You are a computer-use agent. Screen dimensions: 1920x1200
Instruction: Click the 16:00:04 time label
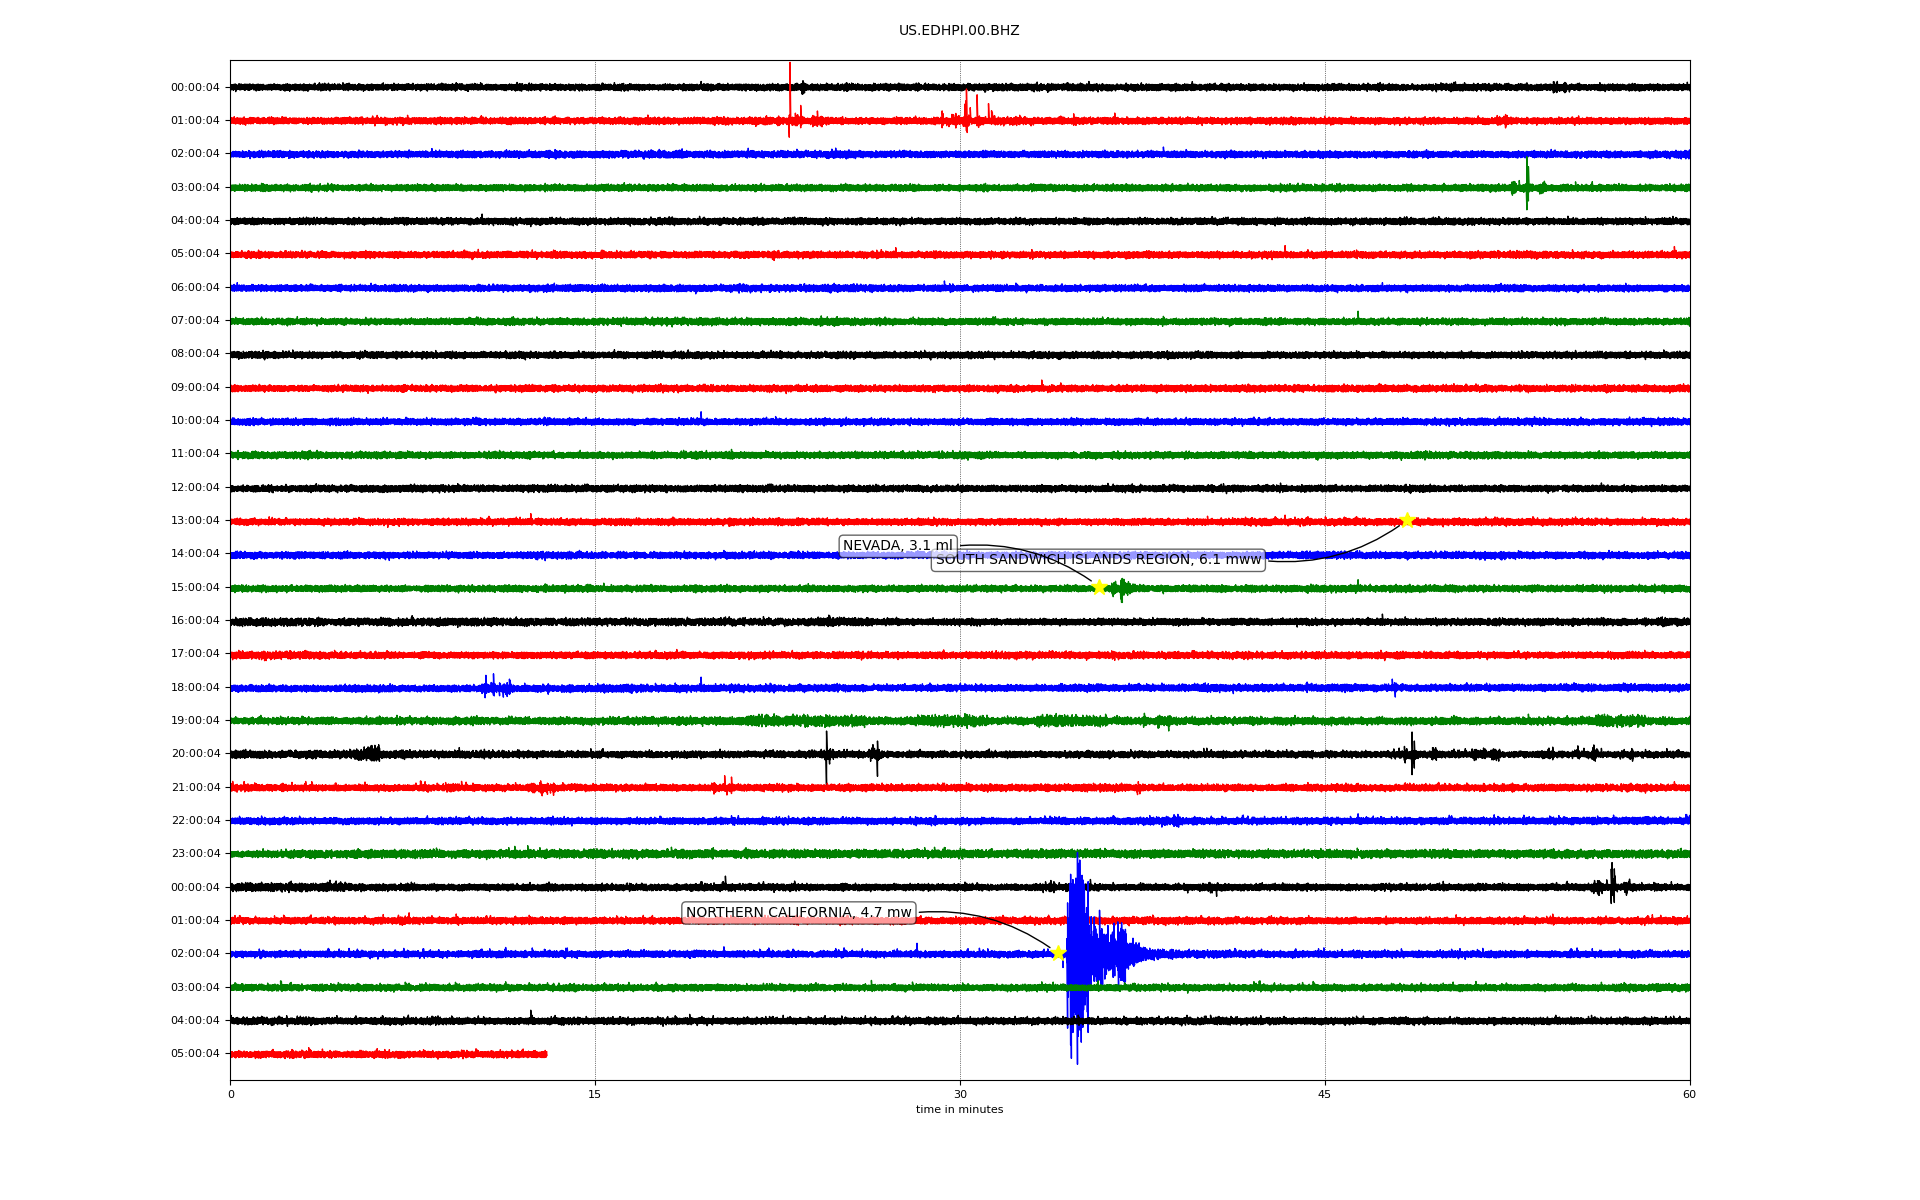coord(195,621)
